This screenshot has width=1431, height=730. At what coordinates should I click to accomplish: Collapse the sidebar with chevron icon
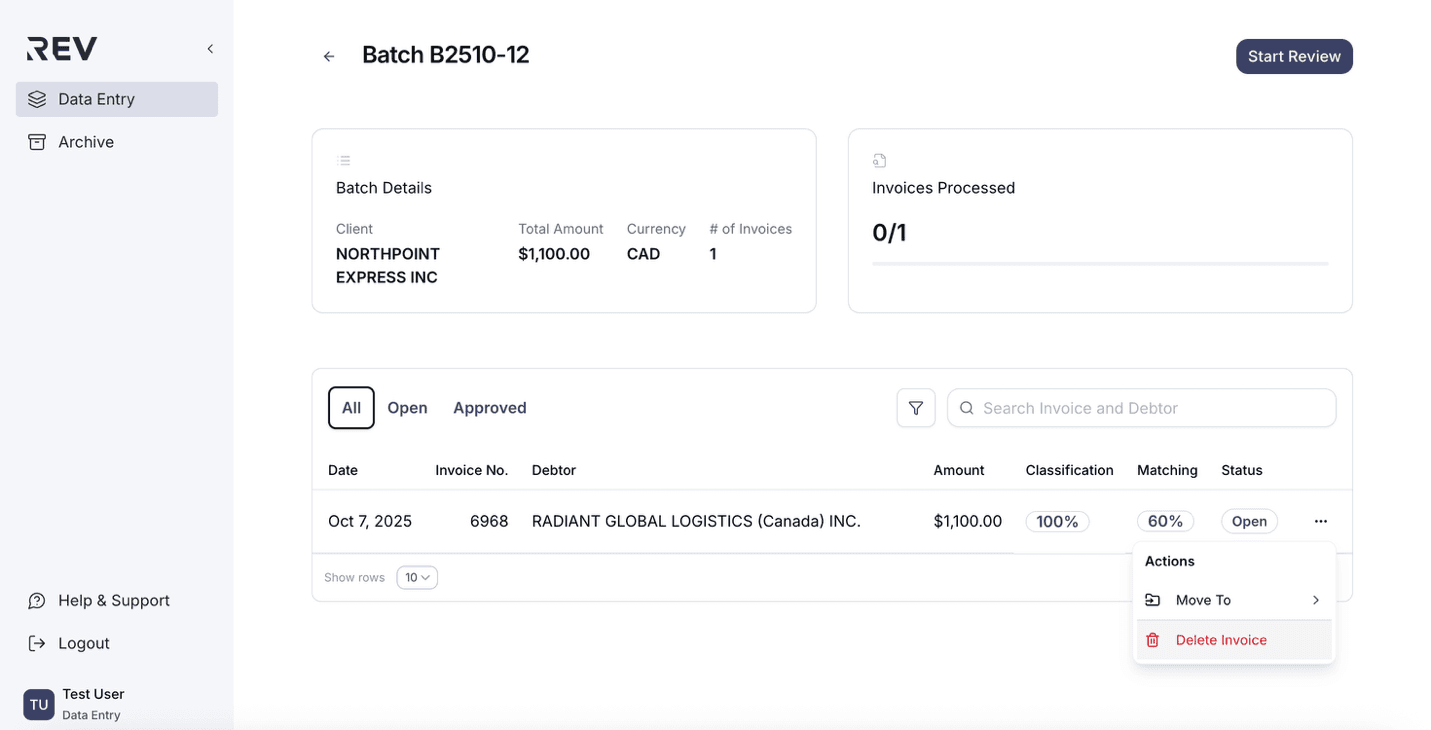pos(210,49)
